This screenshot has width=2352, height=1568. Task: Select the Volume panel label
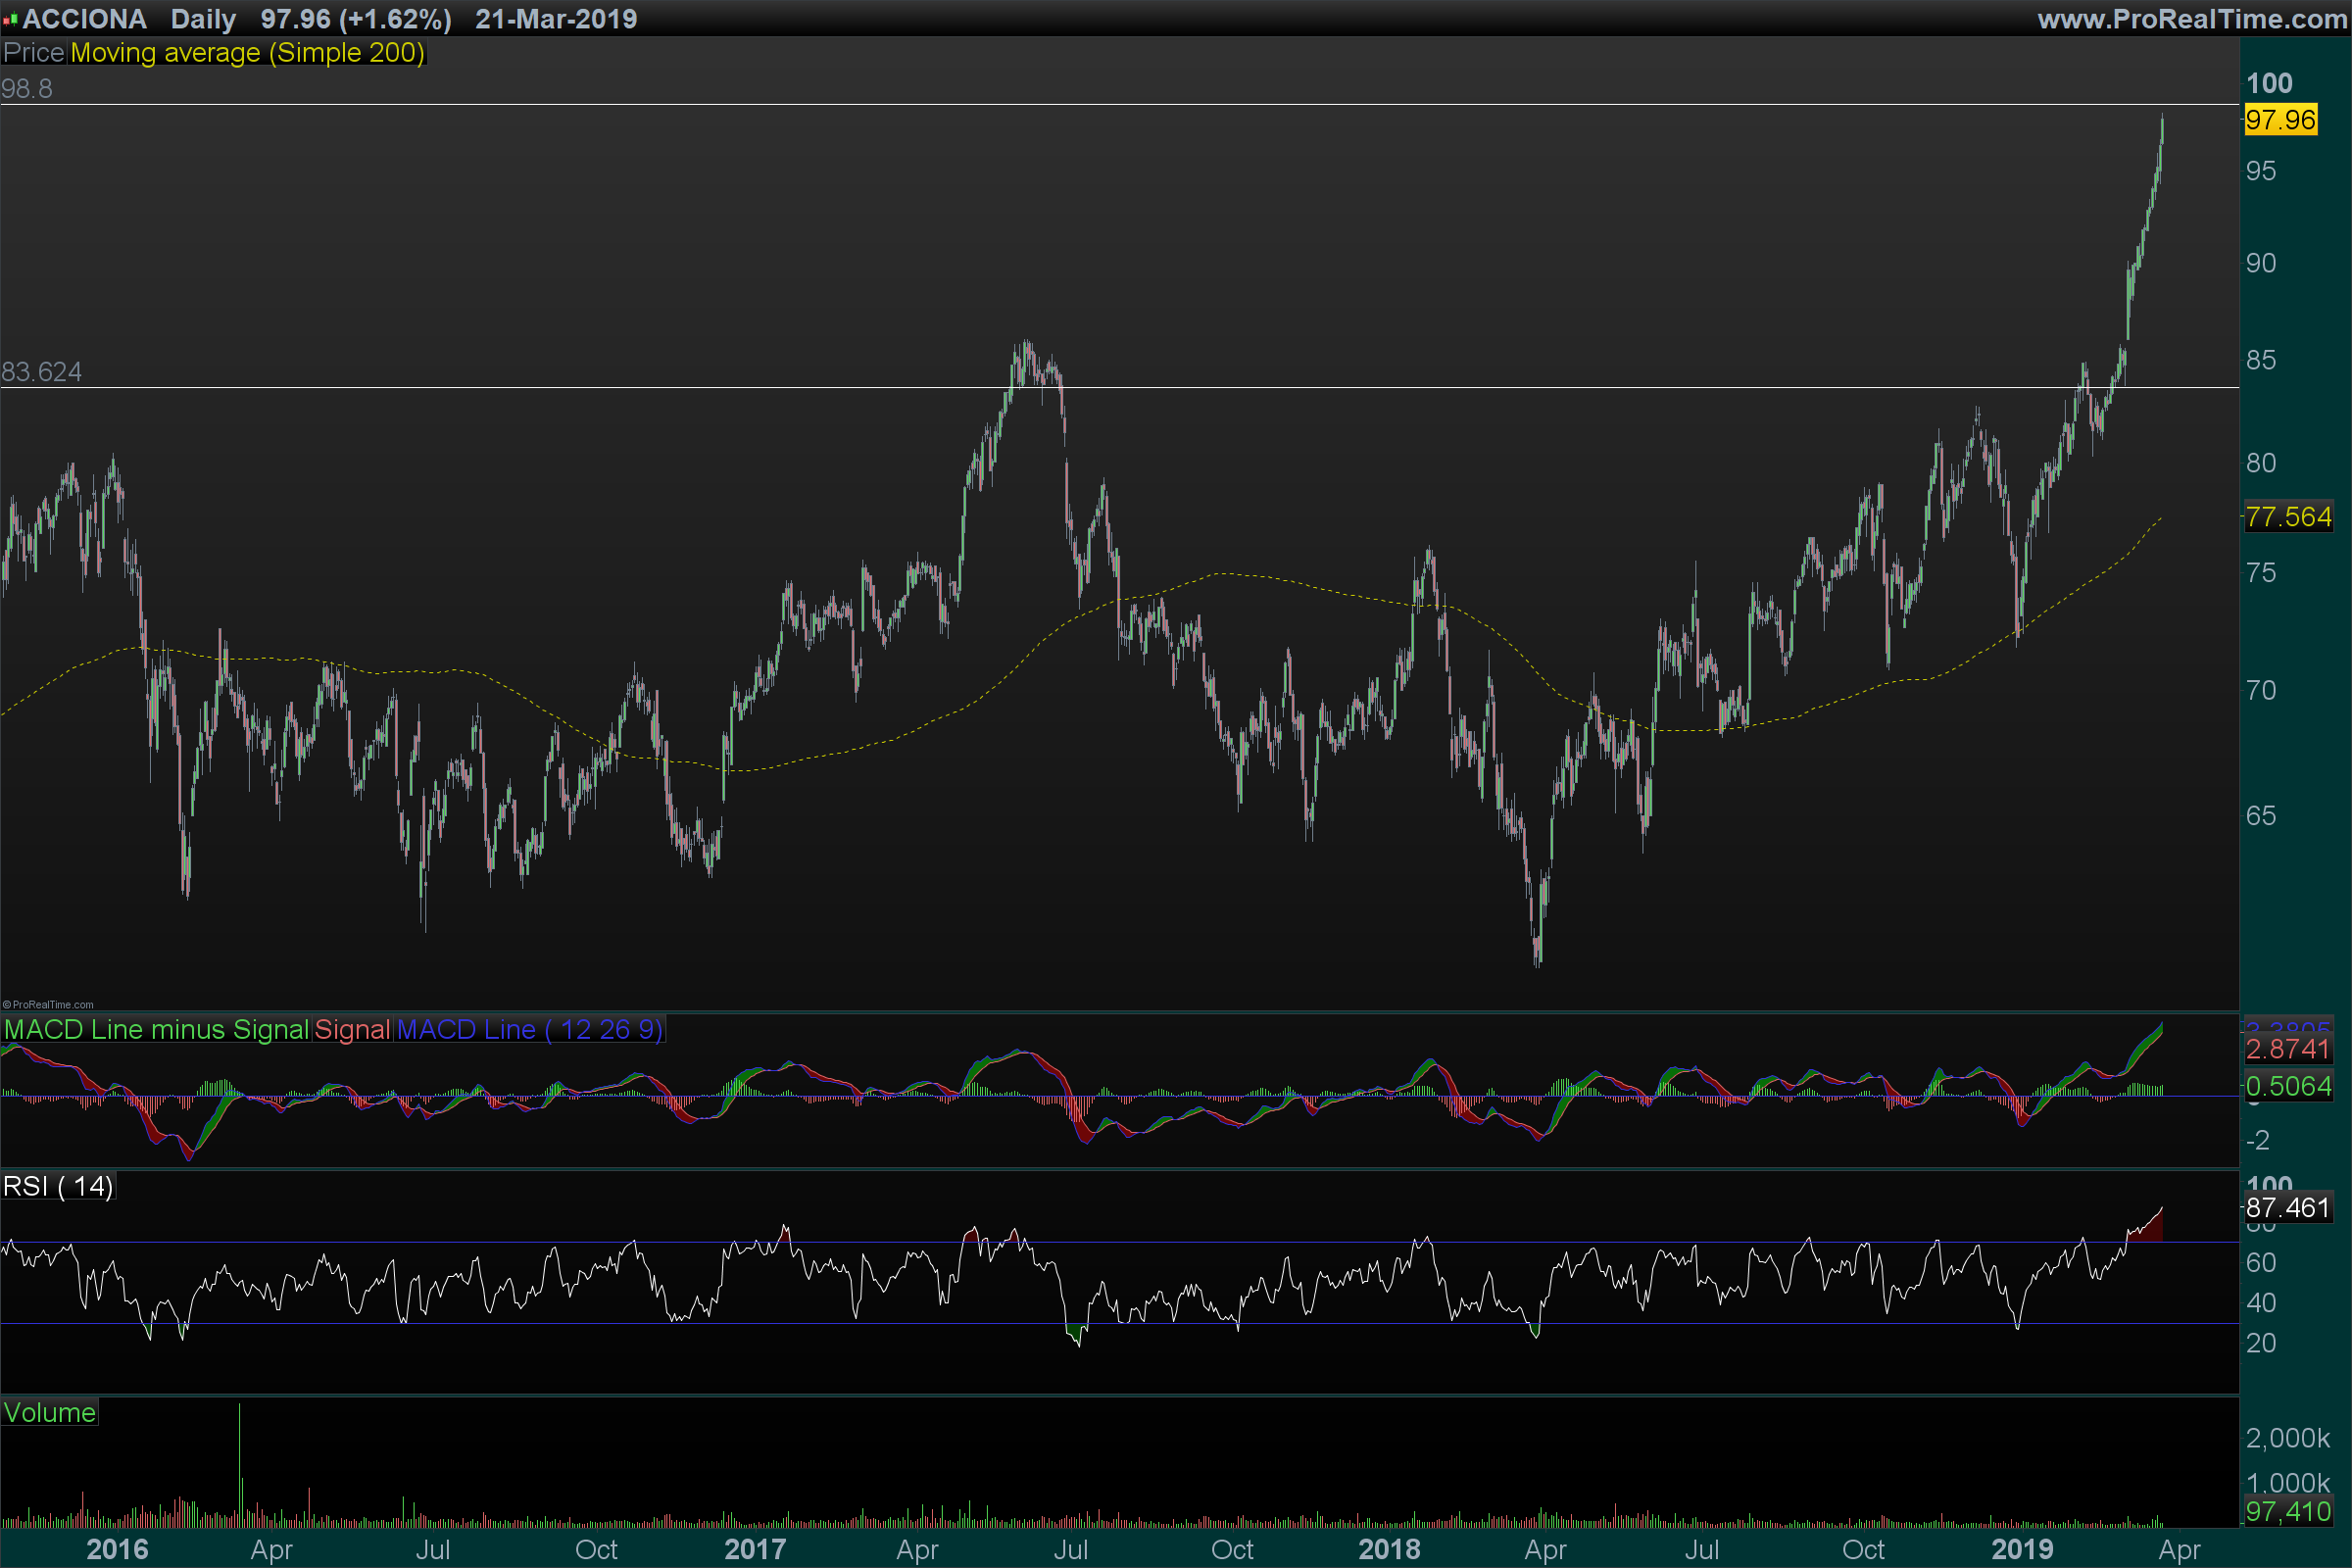click(50, 1412)
